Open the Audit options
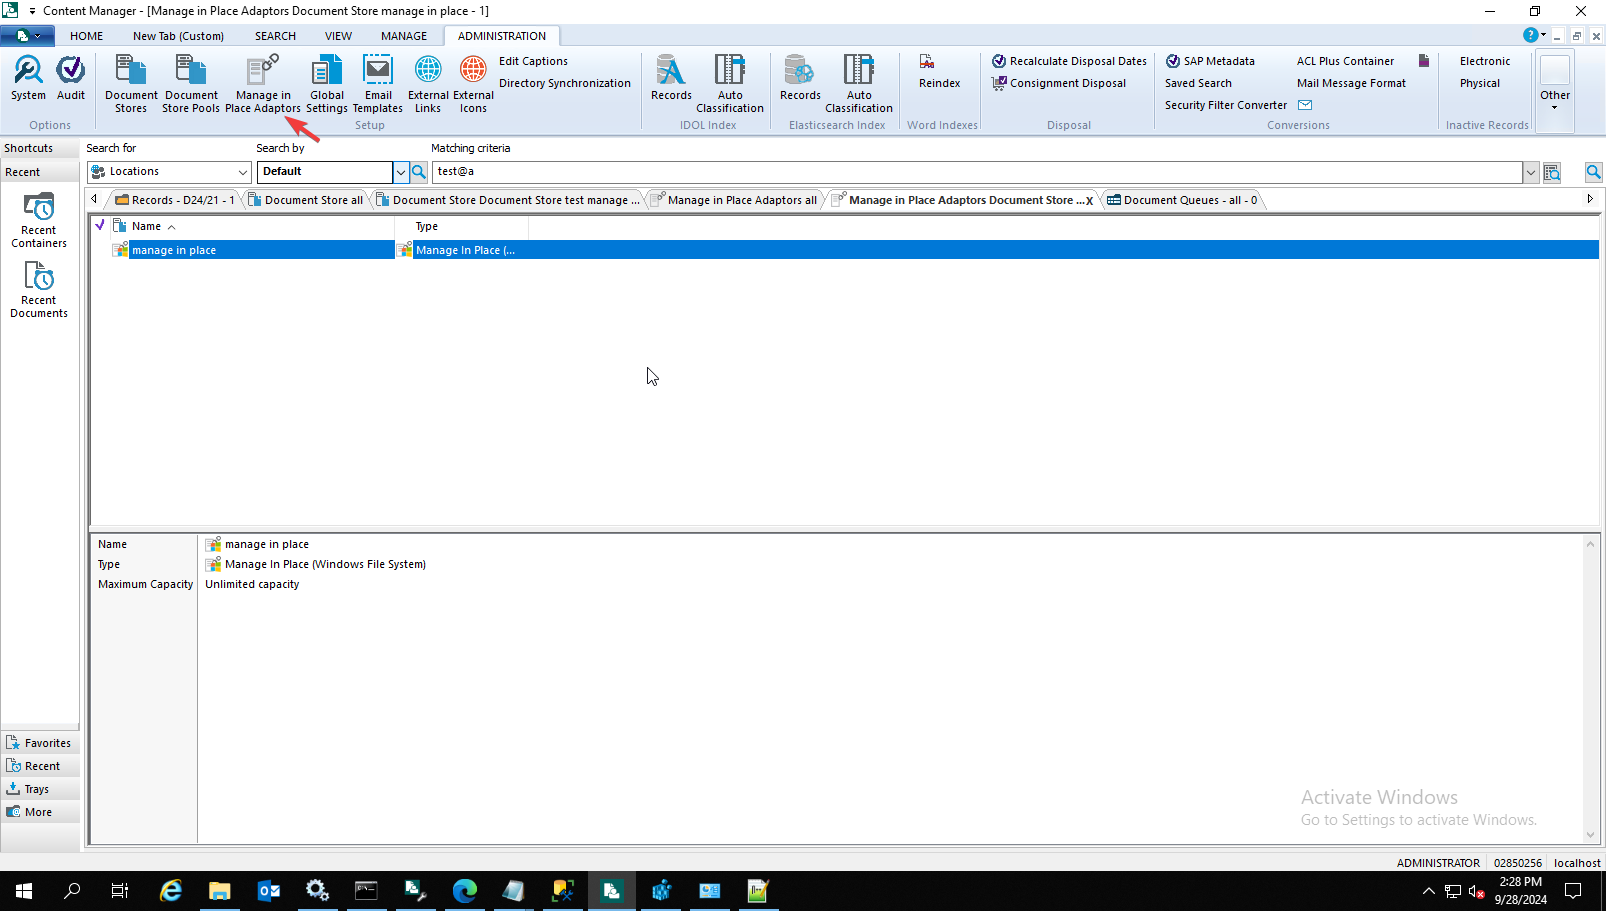 [x=71, y=78]
